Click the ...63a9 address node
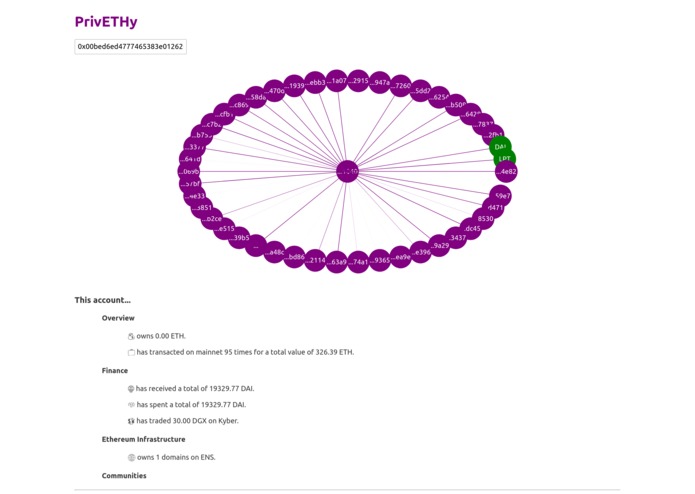The height and width of the screenshot is (494, 695). 337,262
